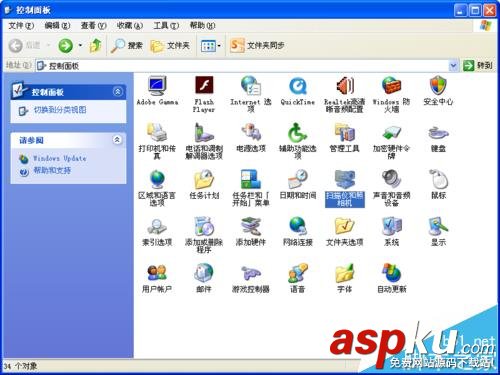The height and width of the screenshot is (375, 500).
Task: Open 文件夹选项 icon
Action: click(x=345, y=226)
